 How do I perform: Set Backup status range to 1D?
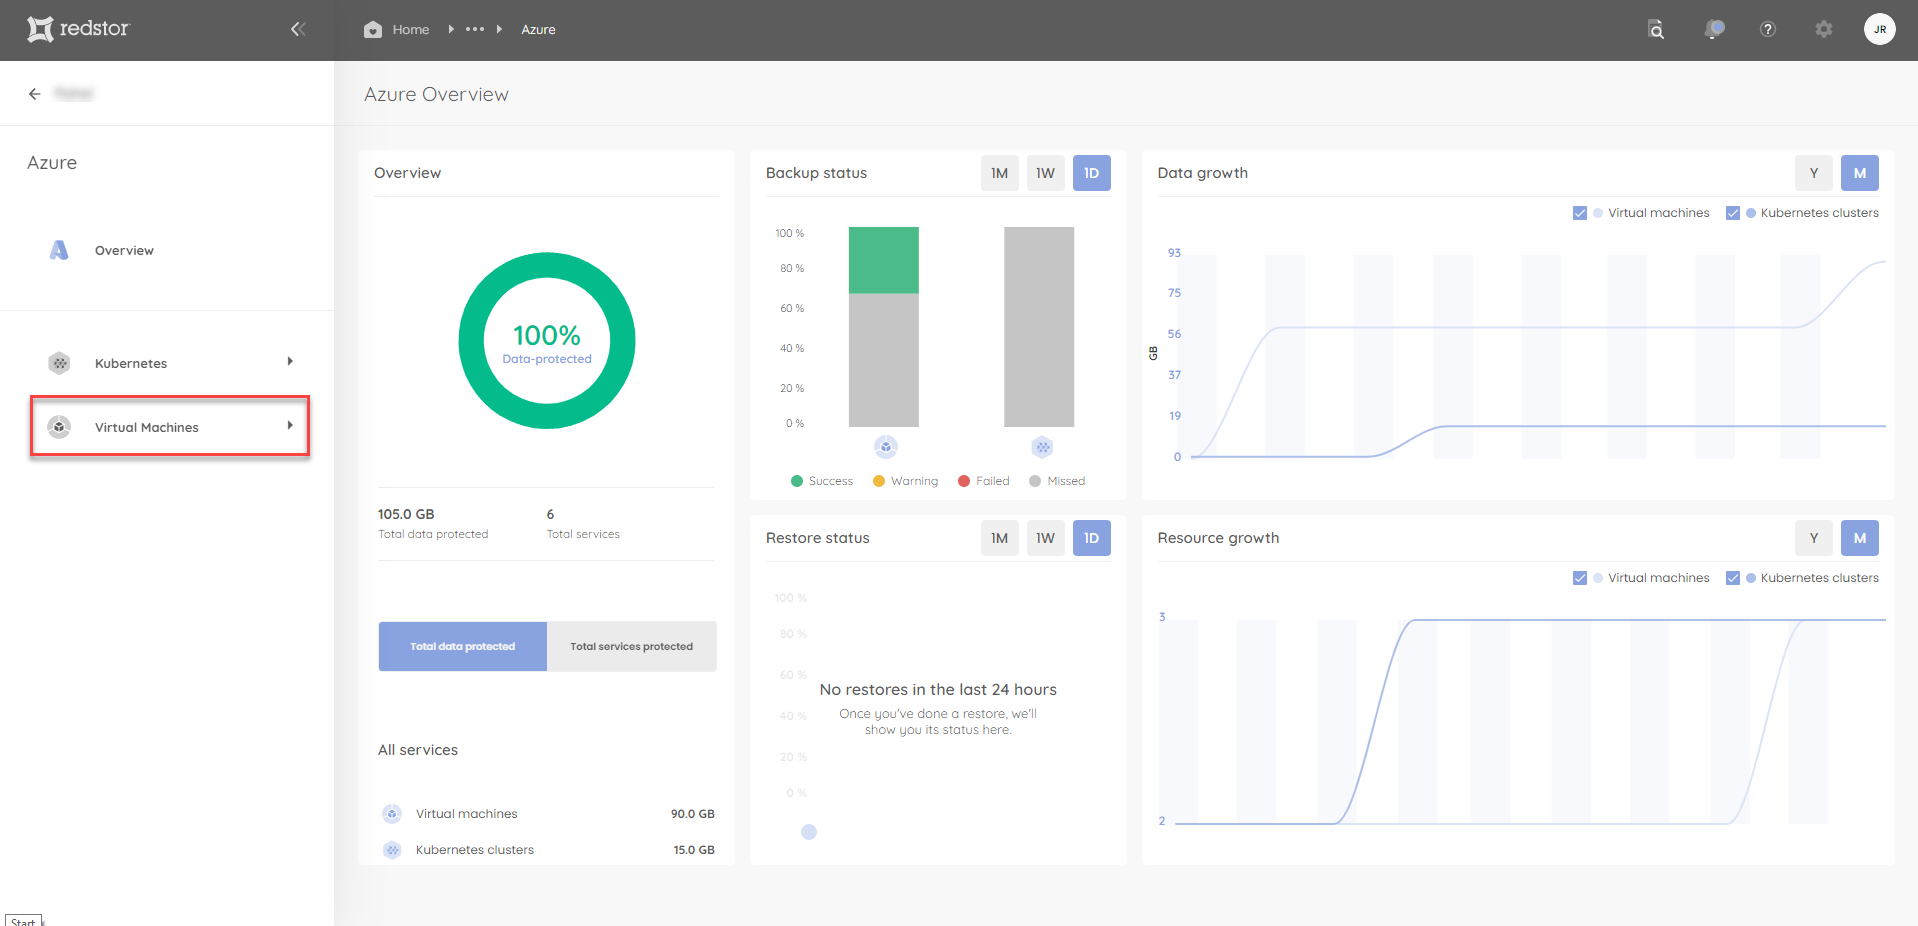point(1092,173)
